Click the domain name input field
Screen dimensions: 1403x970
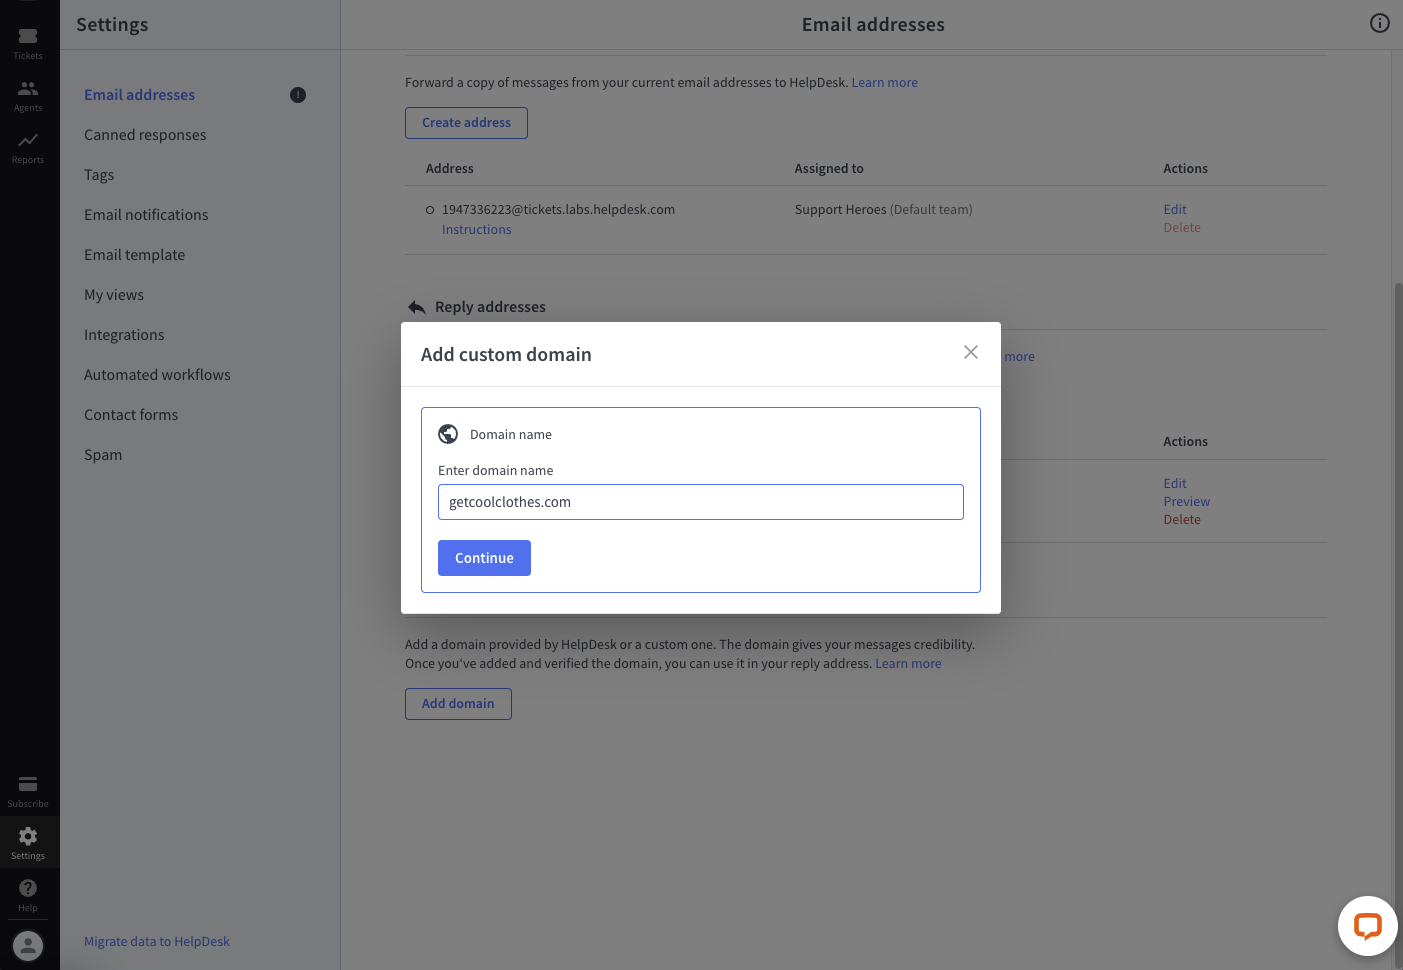(x=700, y=501)
